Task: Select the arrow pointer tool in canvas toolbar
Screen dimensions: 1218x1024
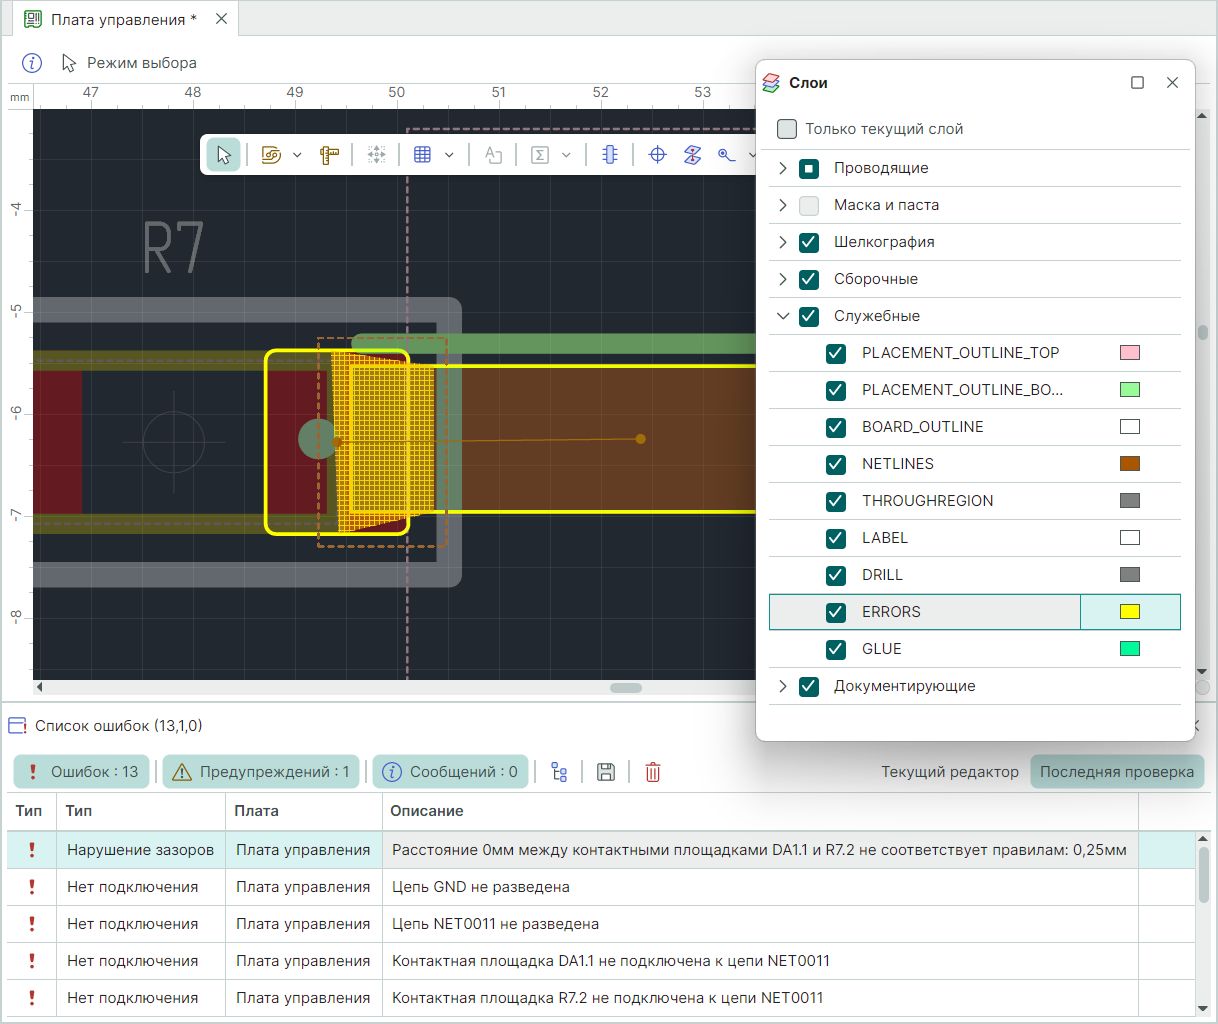Action: [223, 155]
